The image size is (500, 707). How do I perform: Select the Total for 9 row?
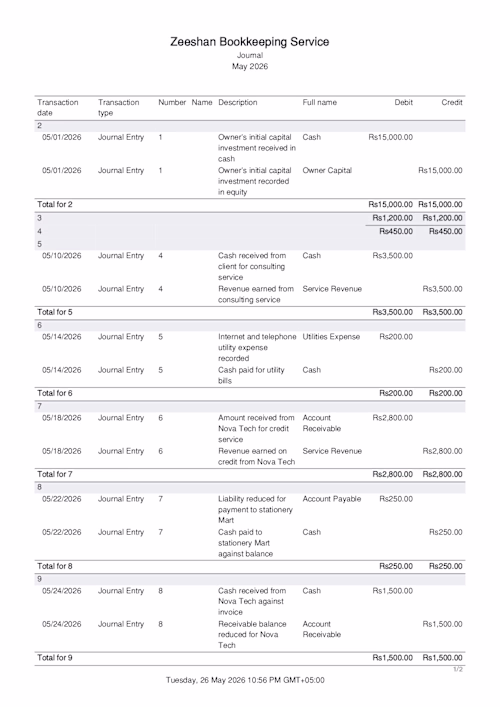pos(250,658)
